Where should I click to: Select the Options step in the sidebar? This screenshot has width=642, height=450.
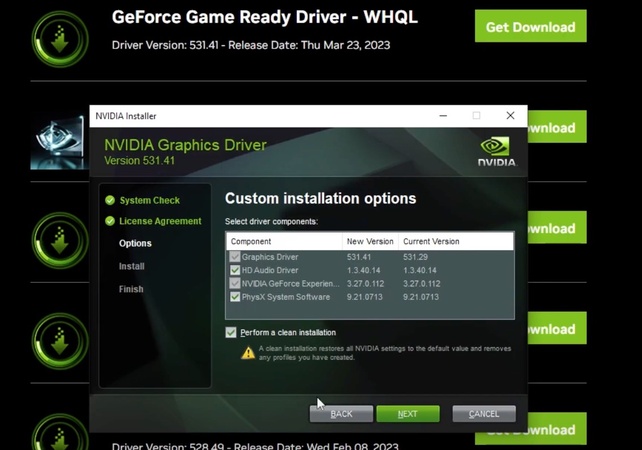click(x=135, y=243)
